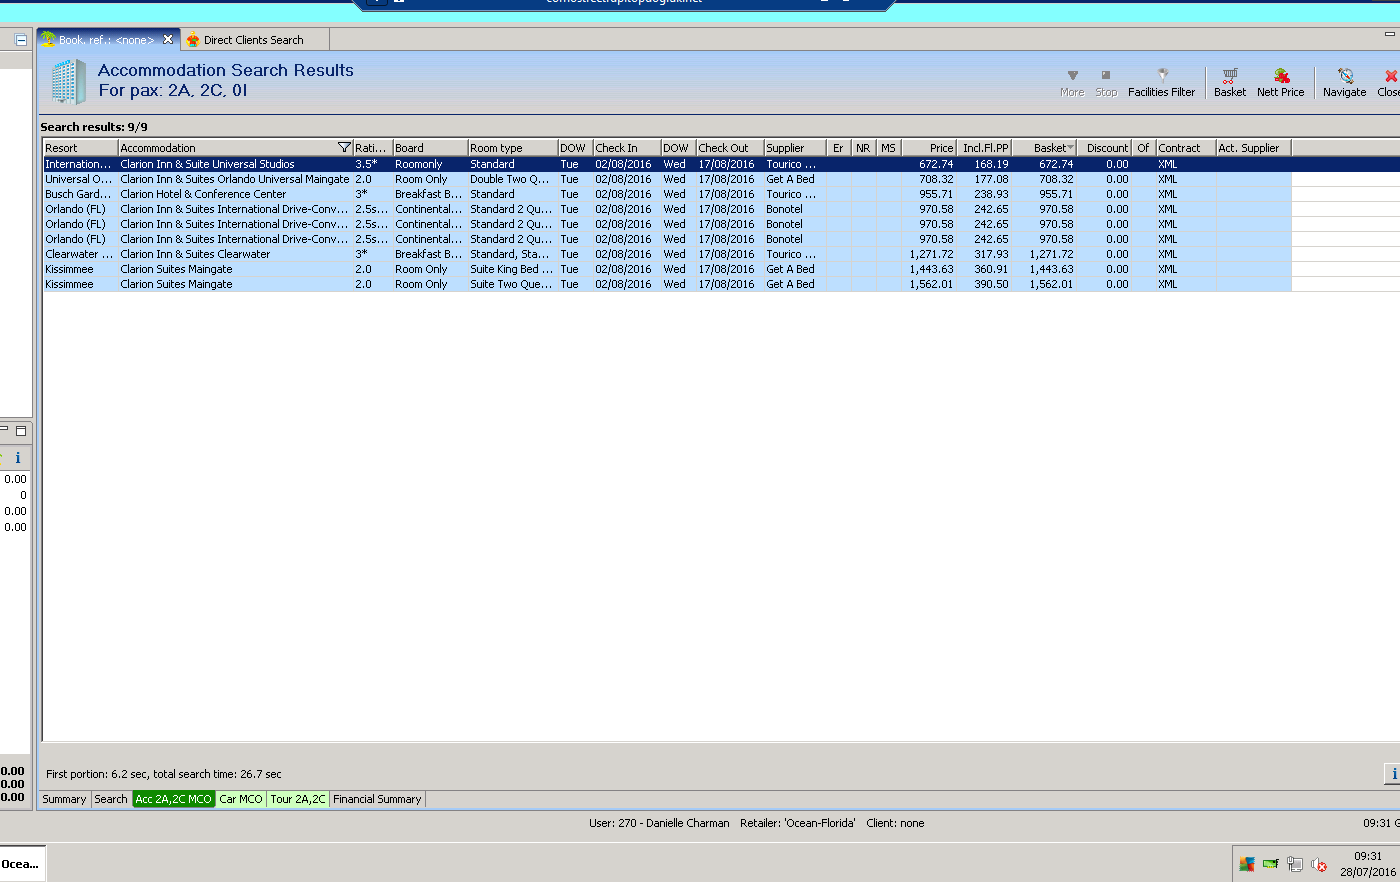Click the Basket column sort arrow

(1071, 148)
